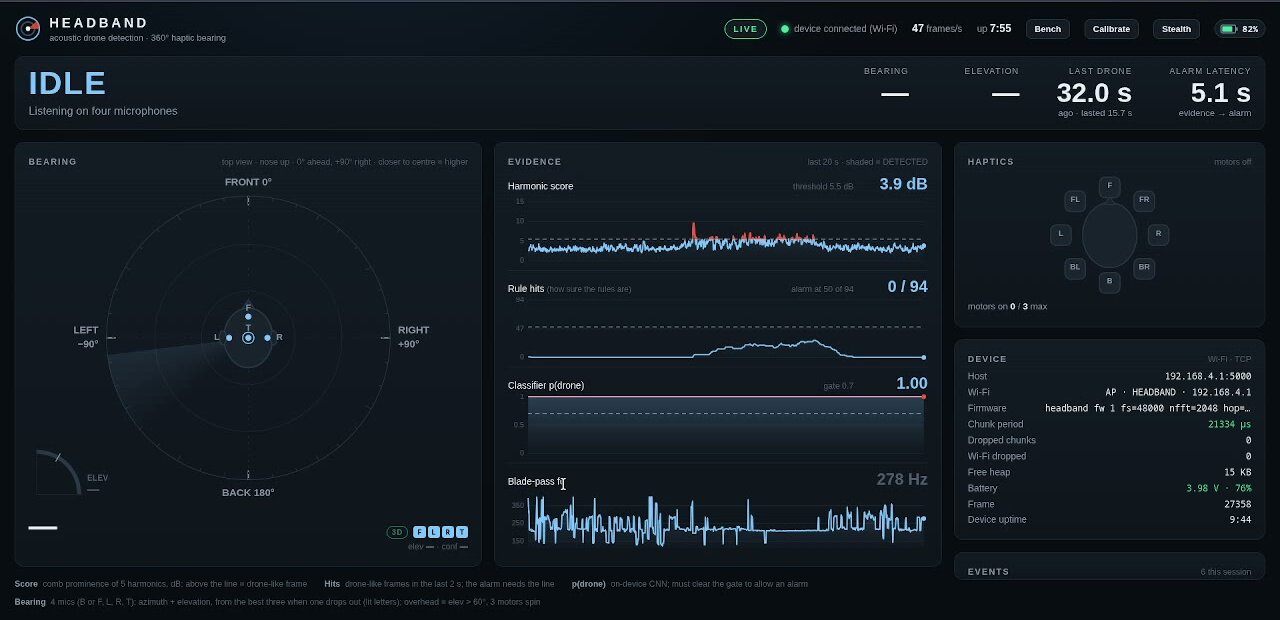Click the centre microphone marker on bearing radar
Image resolution: width=1280 pixels, height=620 pixels.
248,338
